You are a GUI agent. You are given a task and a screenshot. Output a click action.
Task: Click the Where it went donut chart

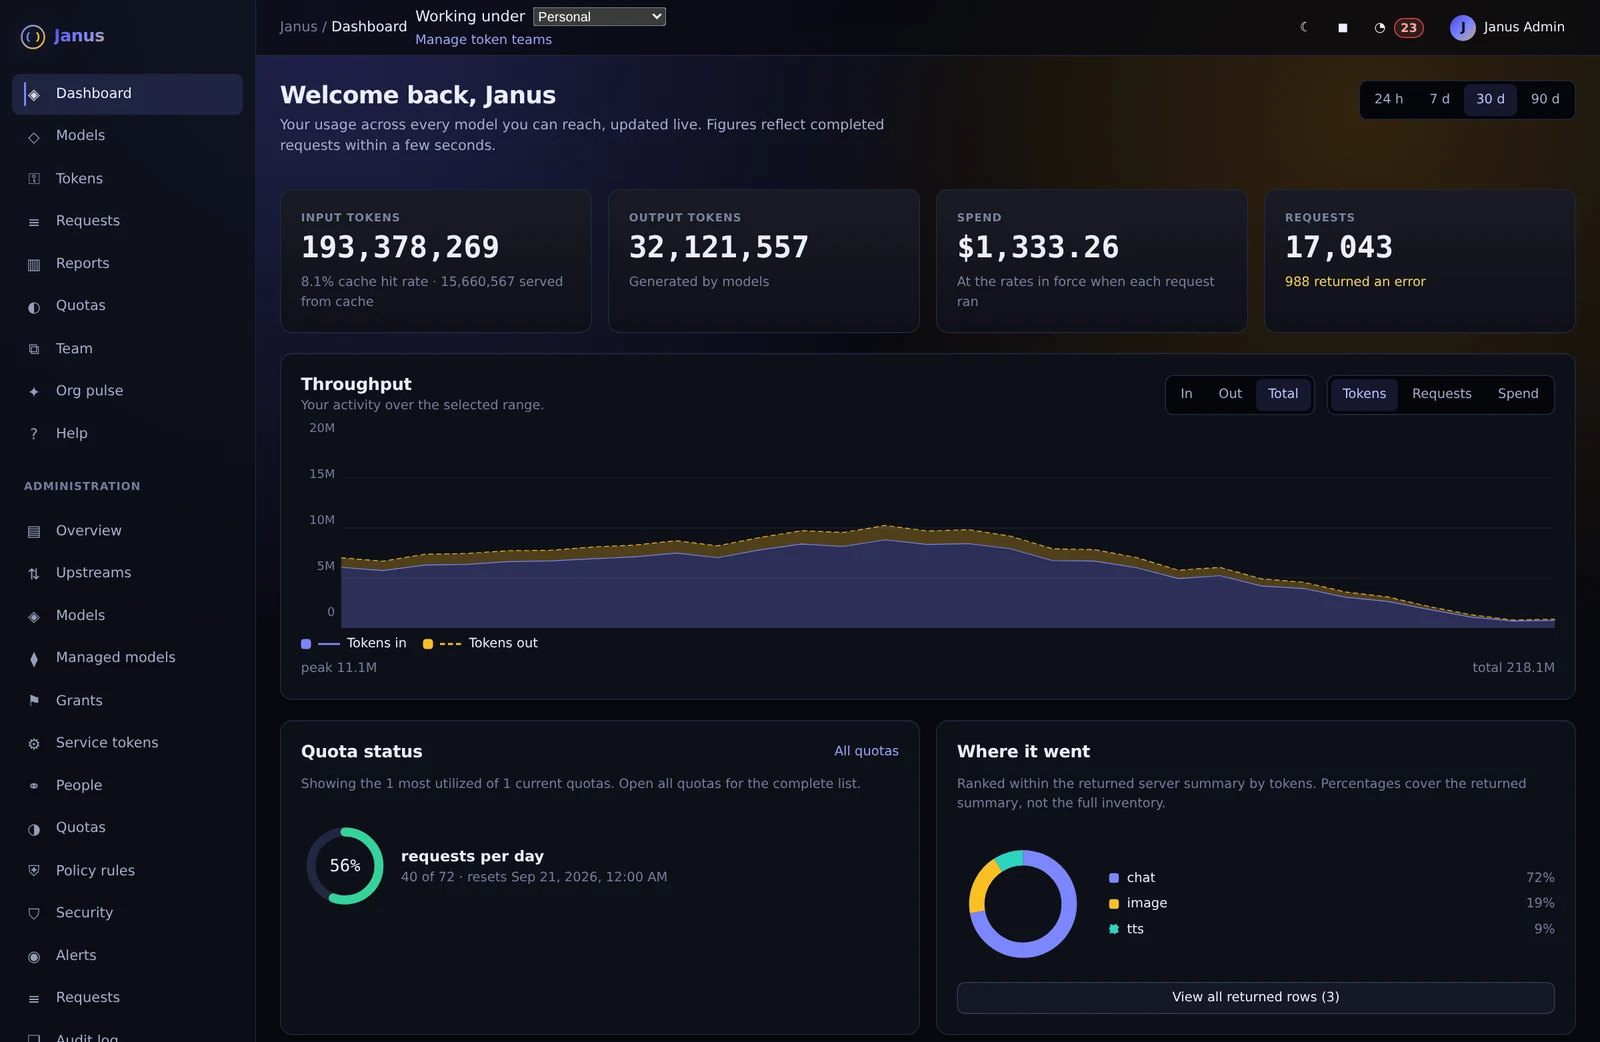coord(1023,904)
